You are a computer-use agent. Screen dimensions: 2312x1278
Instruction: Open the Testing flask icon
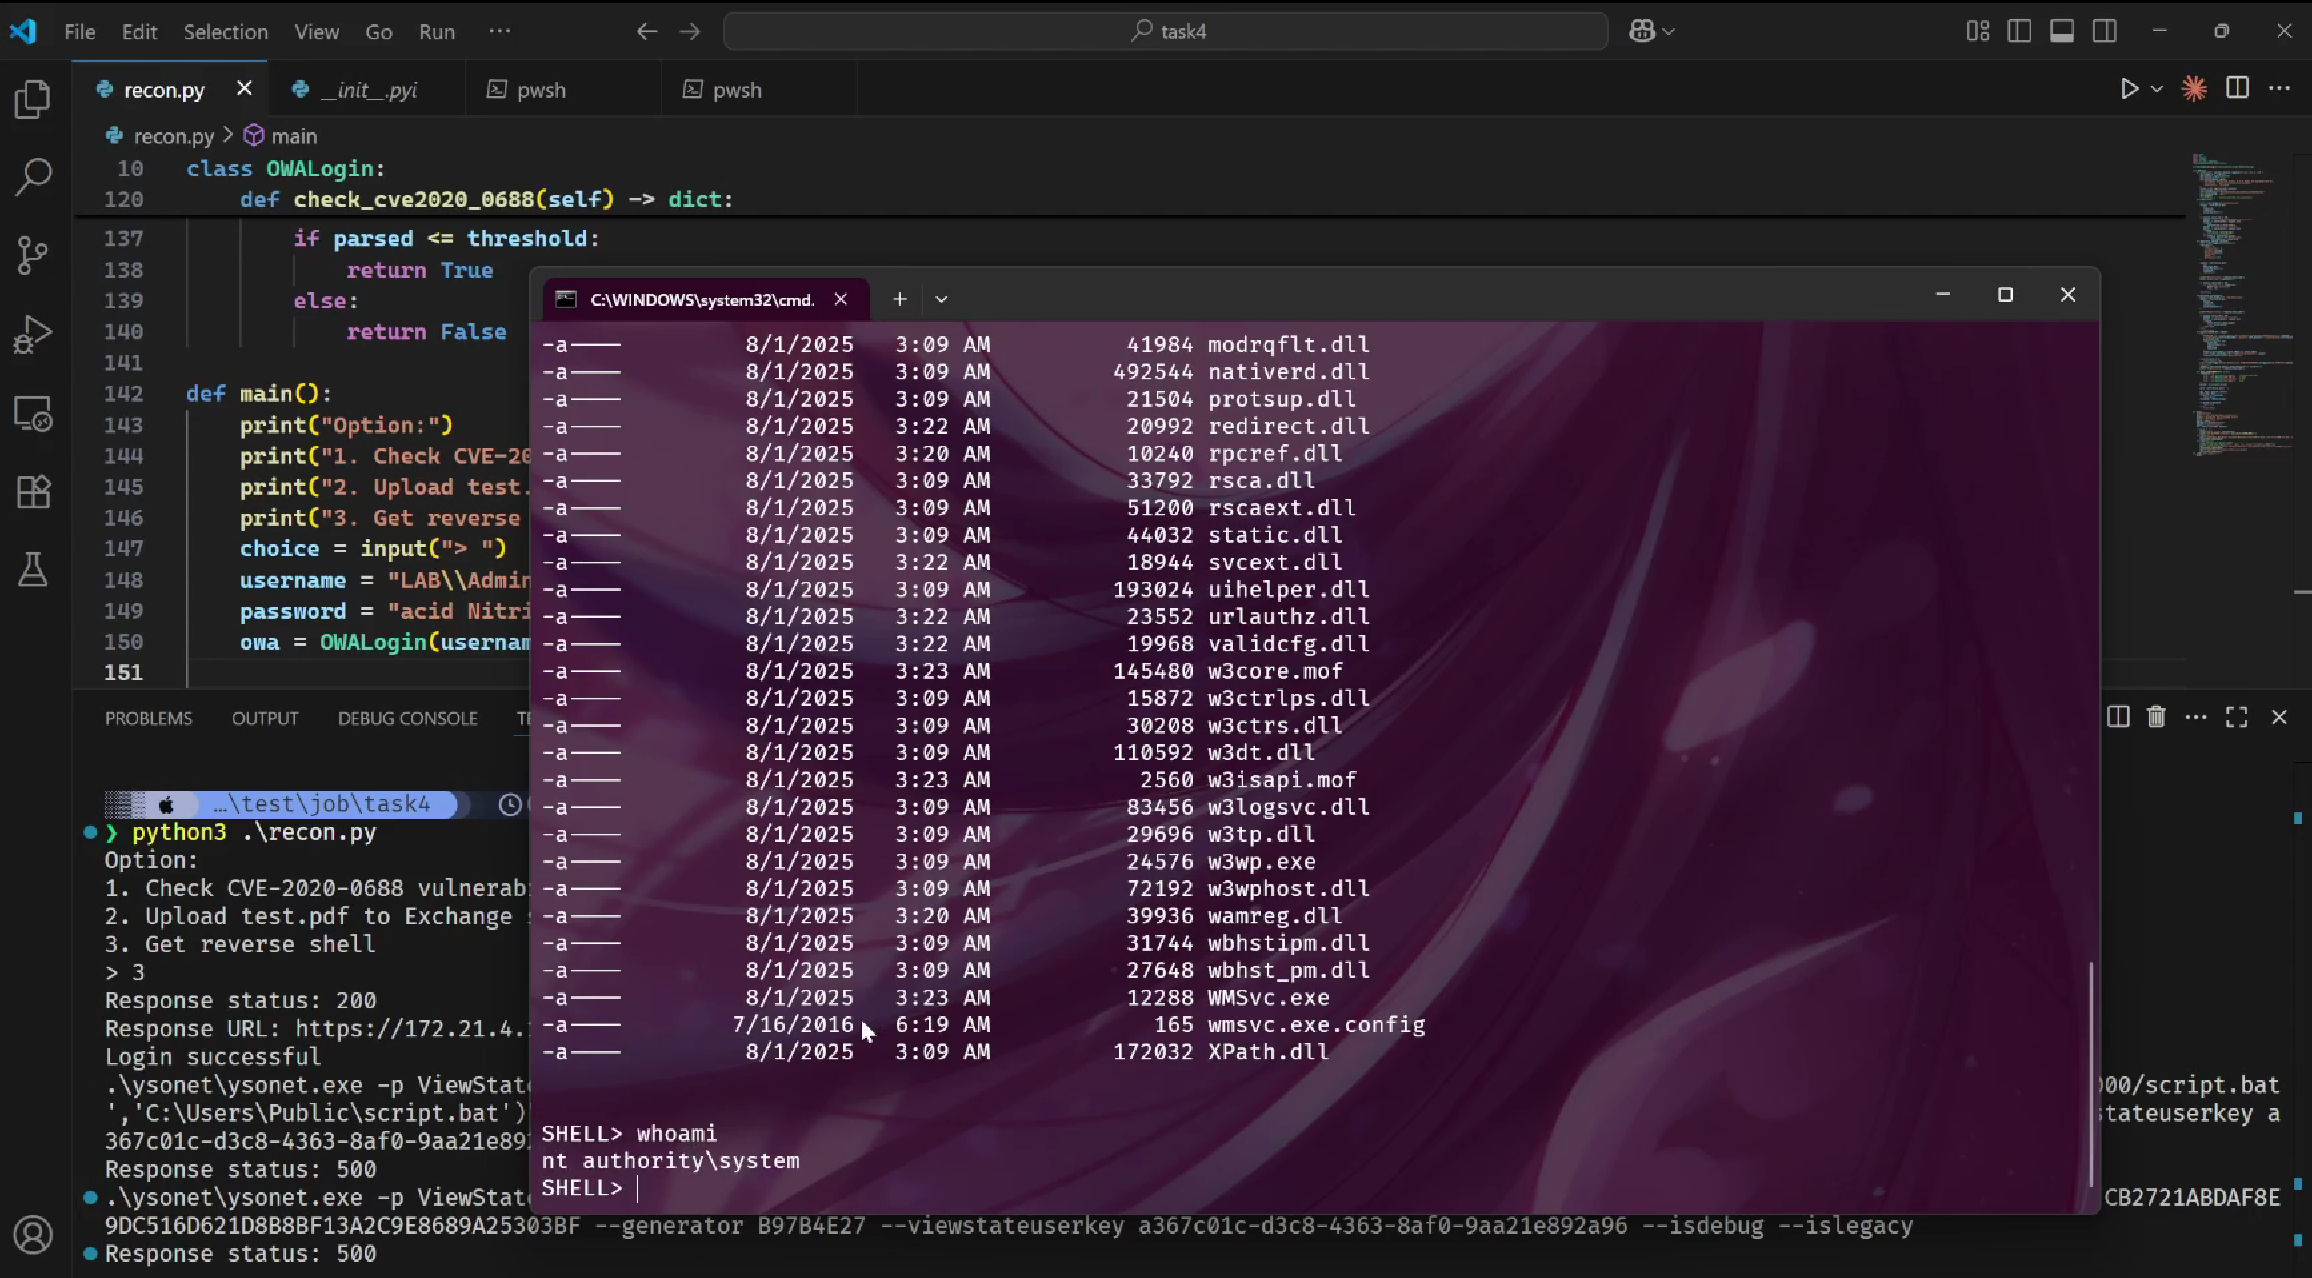33,570
